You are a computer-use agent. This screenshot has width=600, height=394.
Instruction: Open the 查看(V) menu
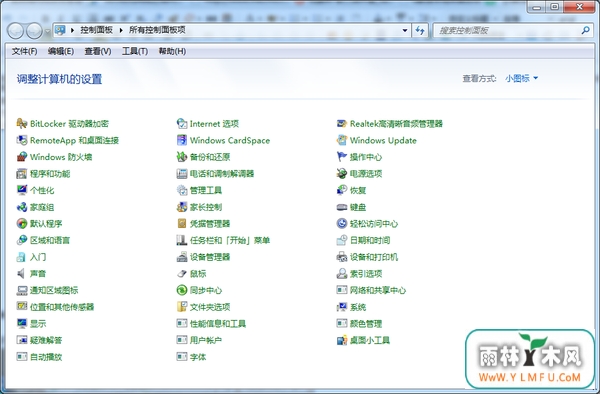(98, 51)
